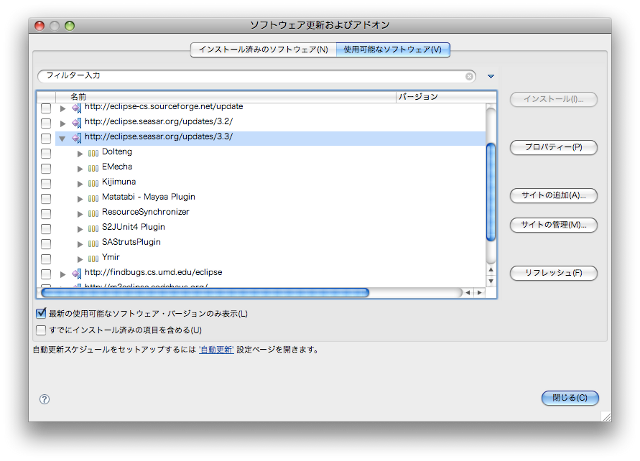Enable including already installed items checkbox
The image size is (640, 461).
pos(41,329)
